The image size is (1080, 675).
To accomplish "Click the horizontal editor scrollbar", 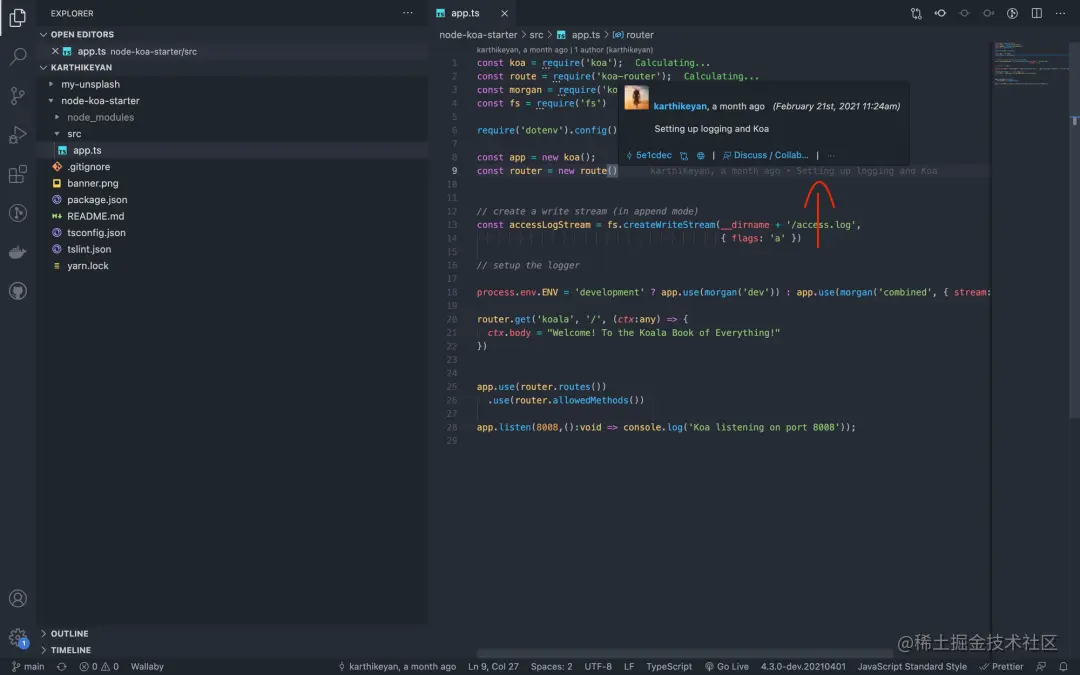I will pyautogui.click(x=685, y=653).
